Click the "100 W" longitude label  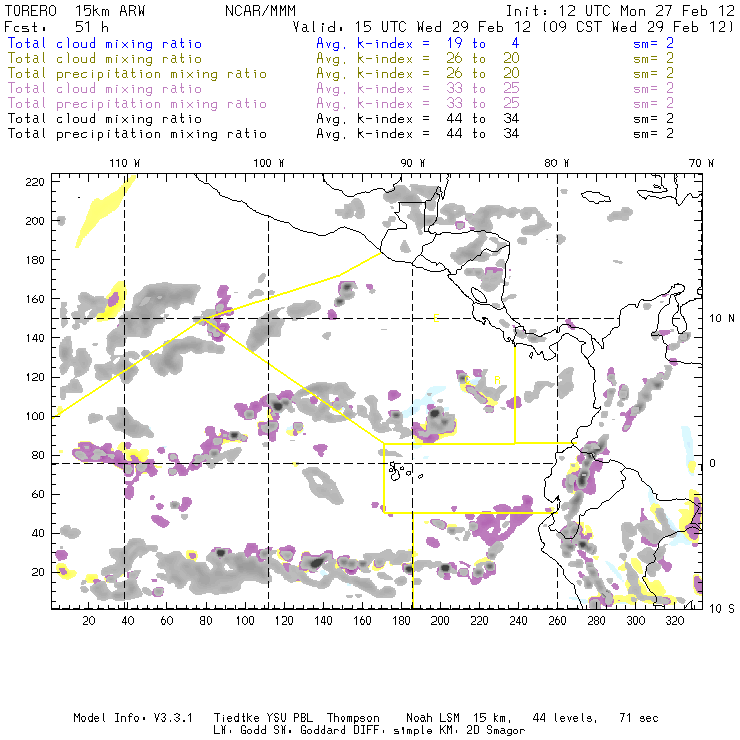point(269,163)
